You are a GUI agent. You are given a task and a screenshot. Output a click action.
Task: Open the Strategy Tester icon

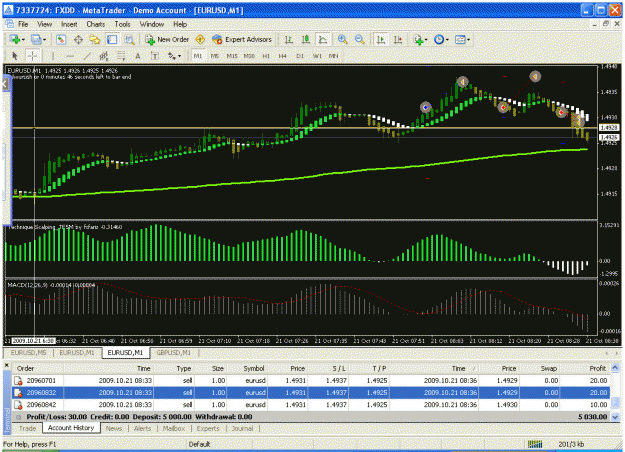129,39
